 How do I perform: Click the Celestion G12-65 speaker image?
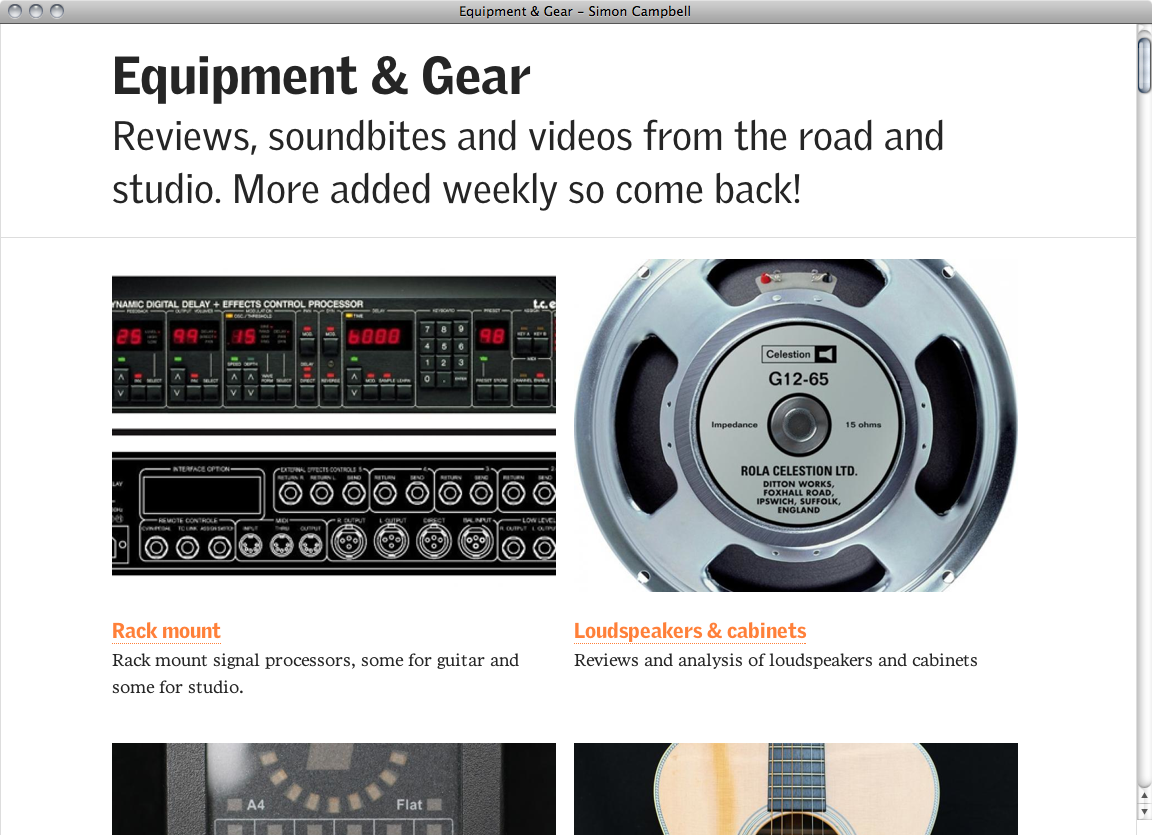(796, 425)
